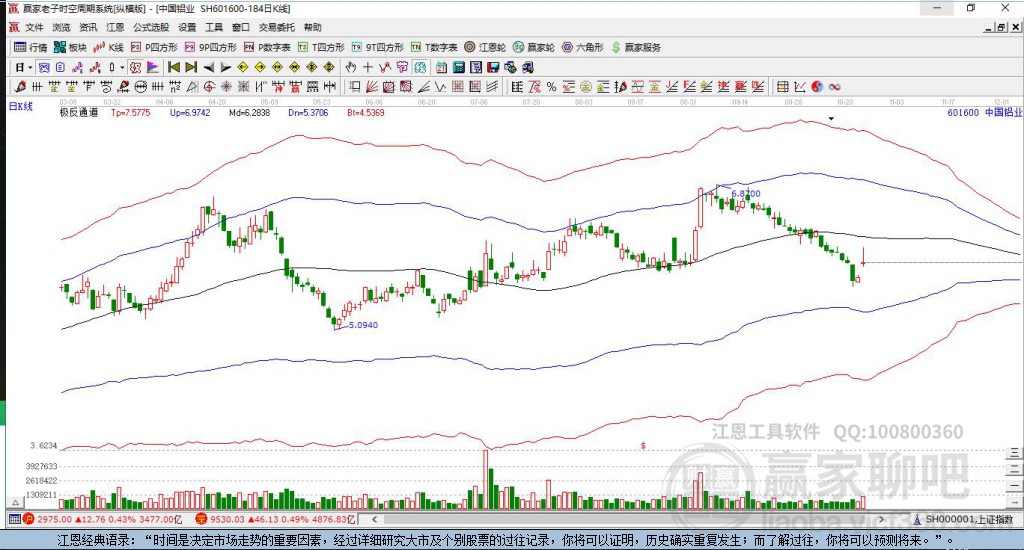Click the Tp=7.5775 indicator value
Image resolution: width=1024 pixels, height=550 pixels.
click(131, 112)
